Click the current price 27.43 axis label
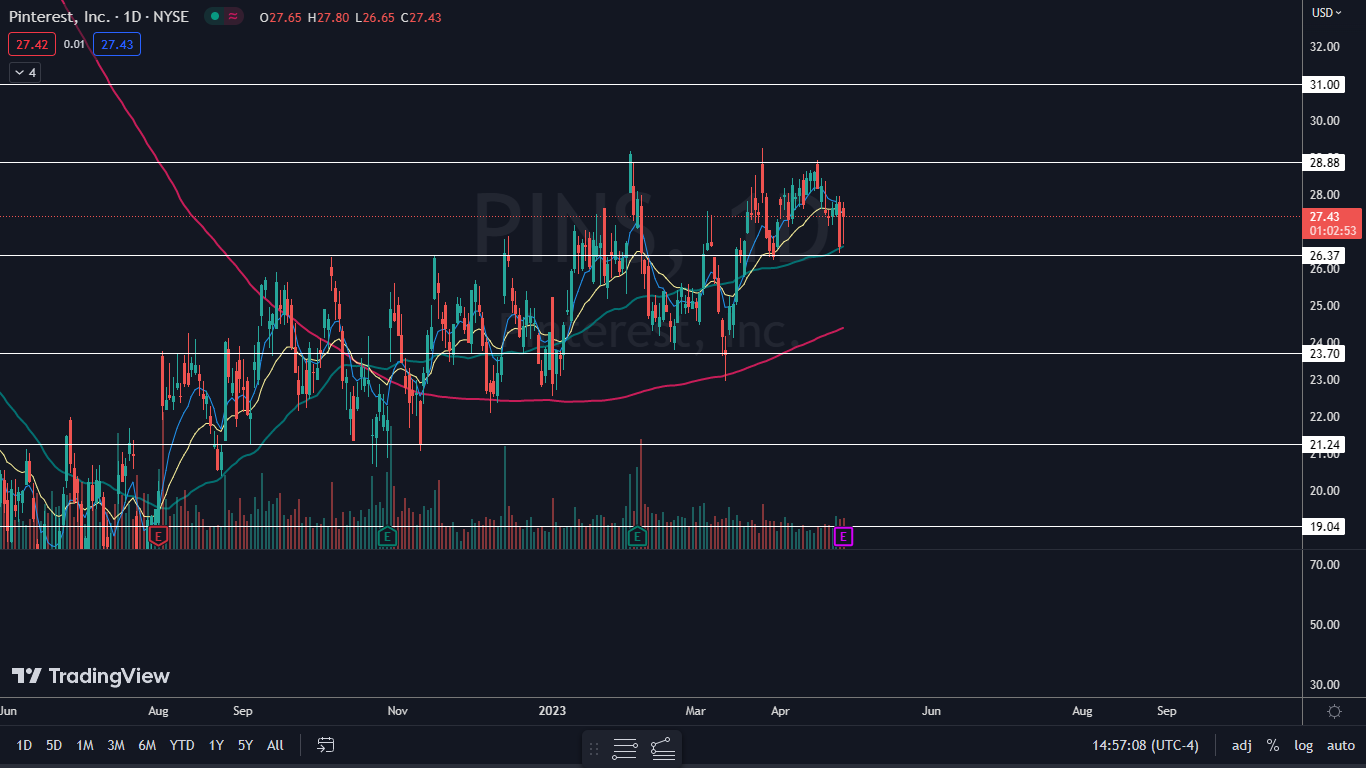Screen dimensions: 1366x768 (1332, 223)
